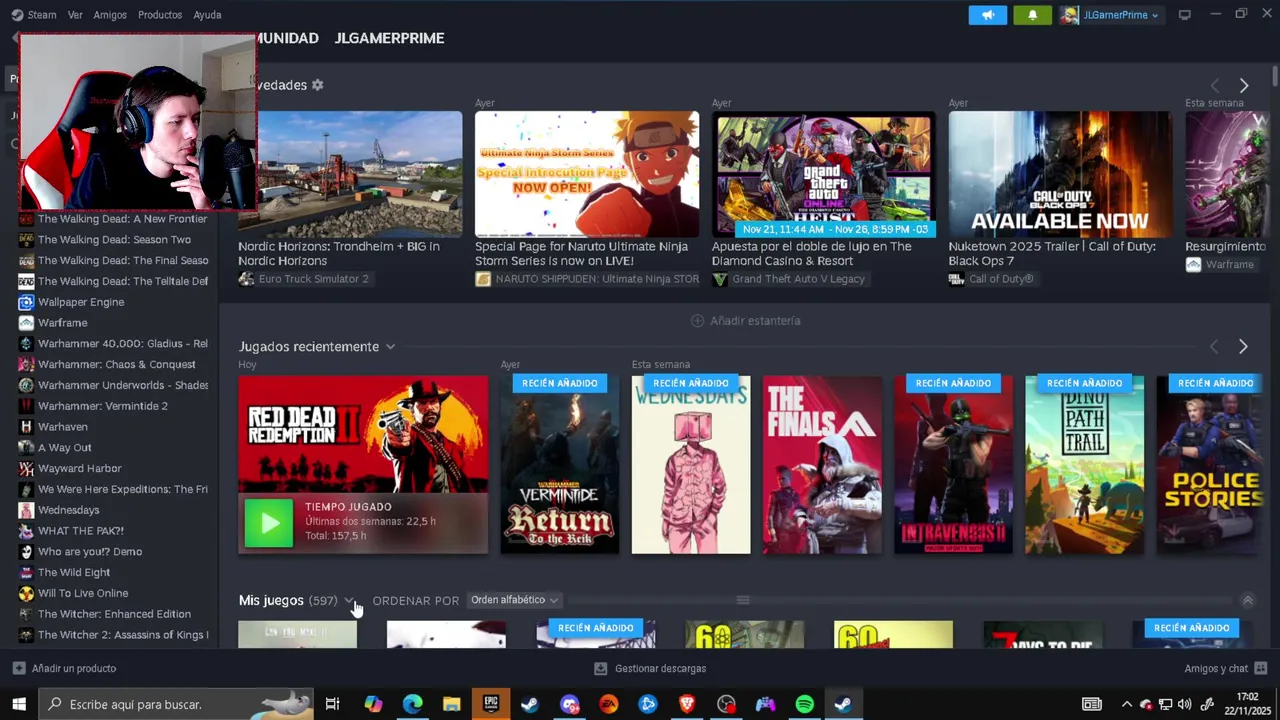
Task: Open the notifications bell
Action: (1032, 15)
